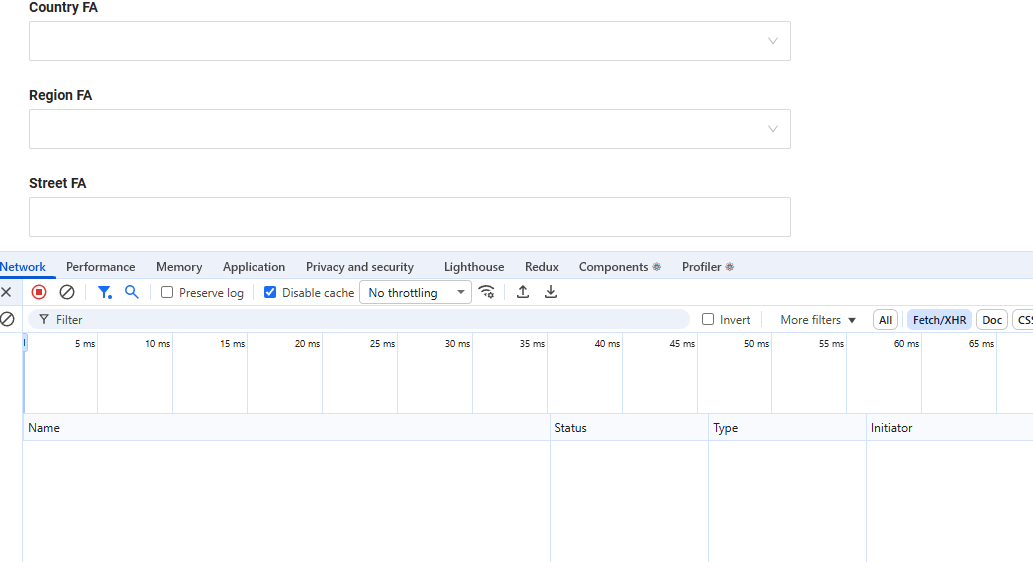Open network conditions wifi icon
This screenshot has height=562, width=1033.
coord(487,292)
